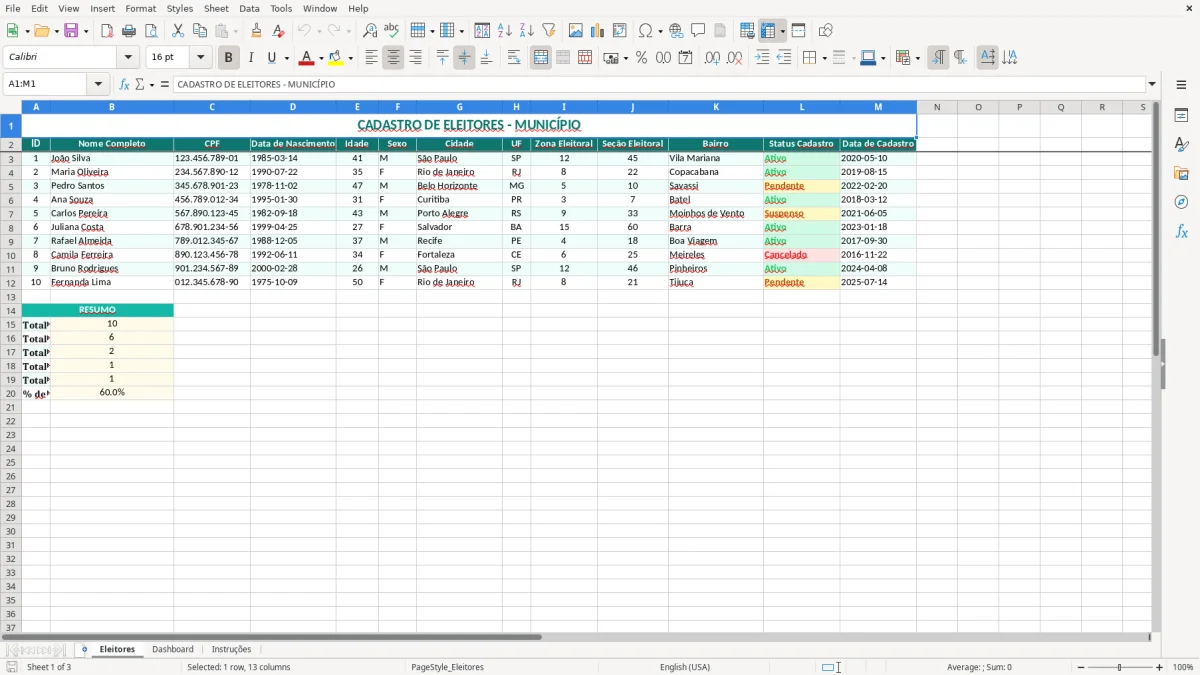The width and height of the screenshot is (1200, 675).
Task: Sort descending
Action: point(527,31)
